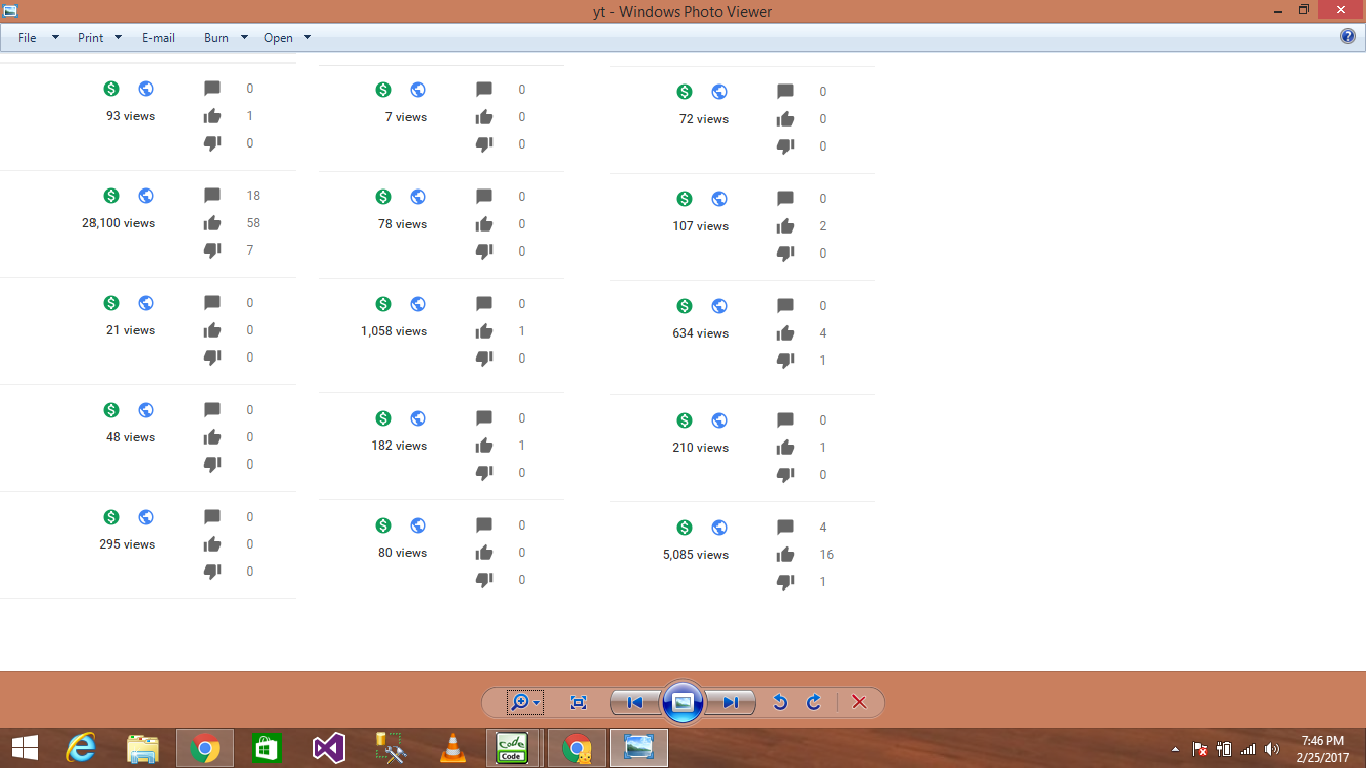Open the zoom magnifier control
The image size is (1366, 768).
(525, 703)
